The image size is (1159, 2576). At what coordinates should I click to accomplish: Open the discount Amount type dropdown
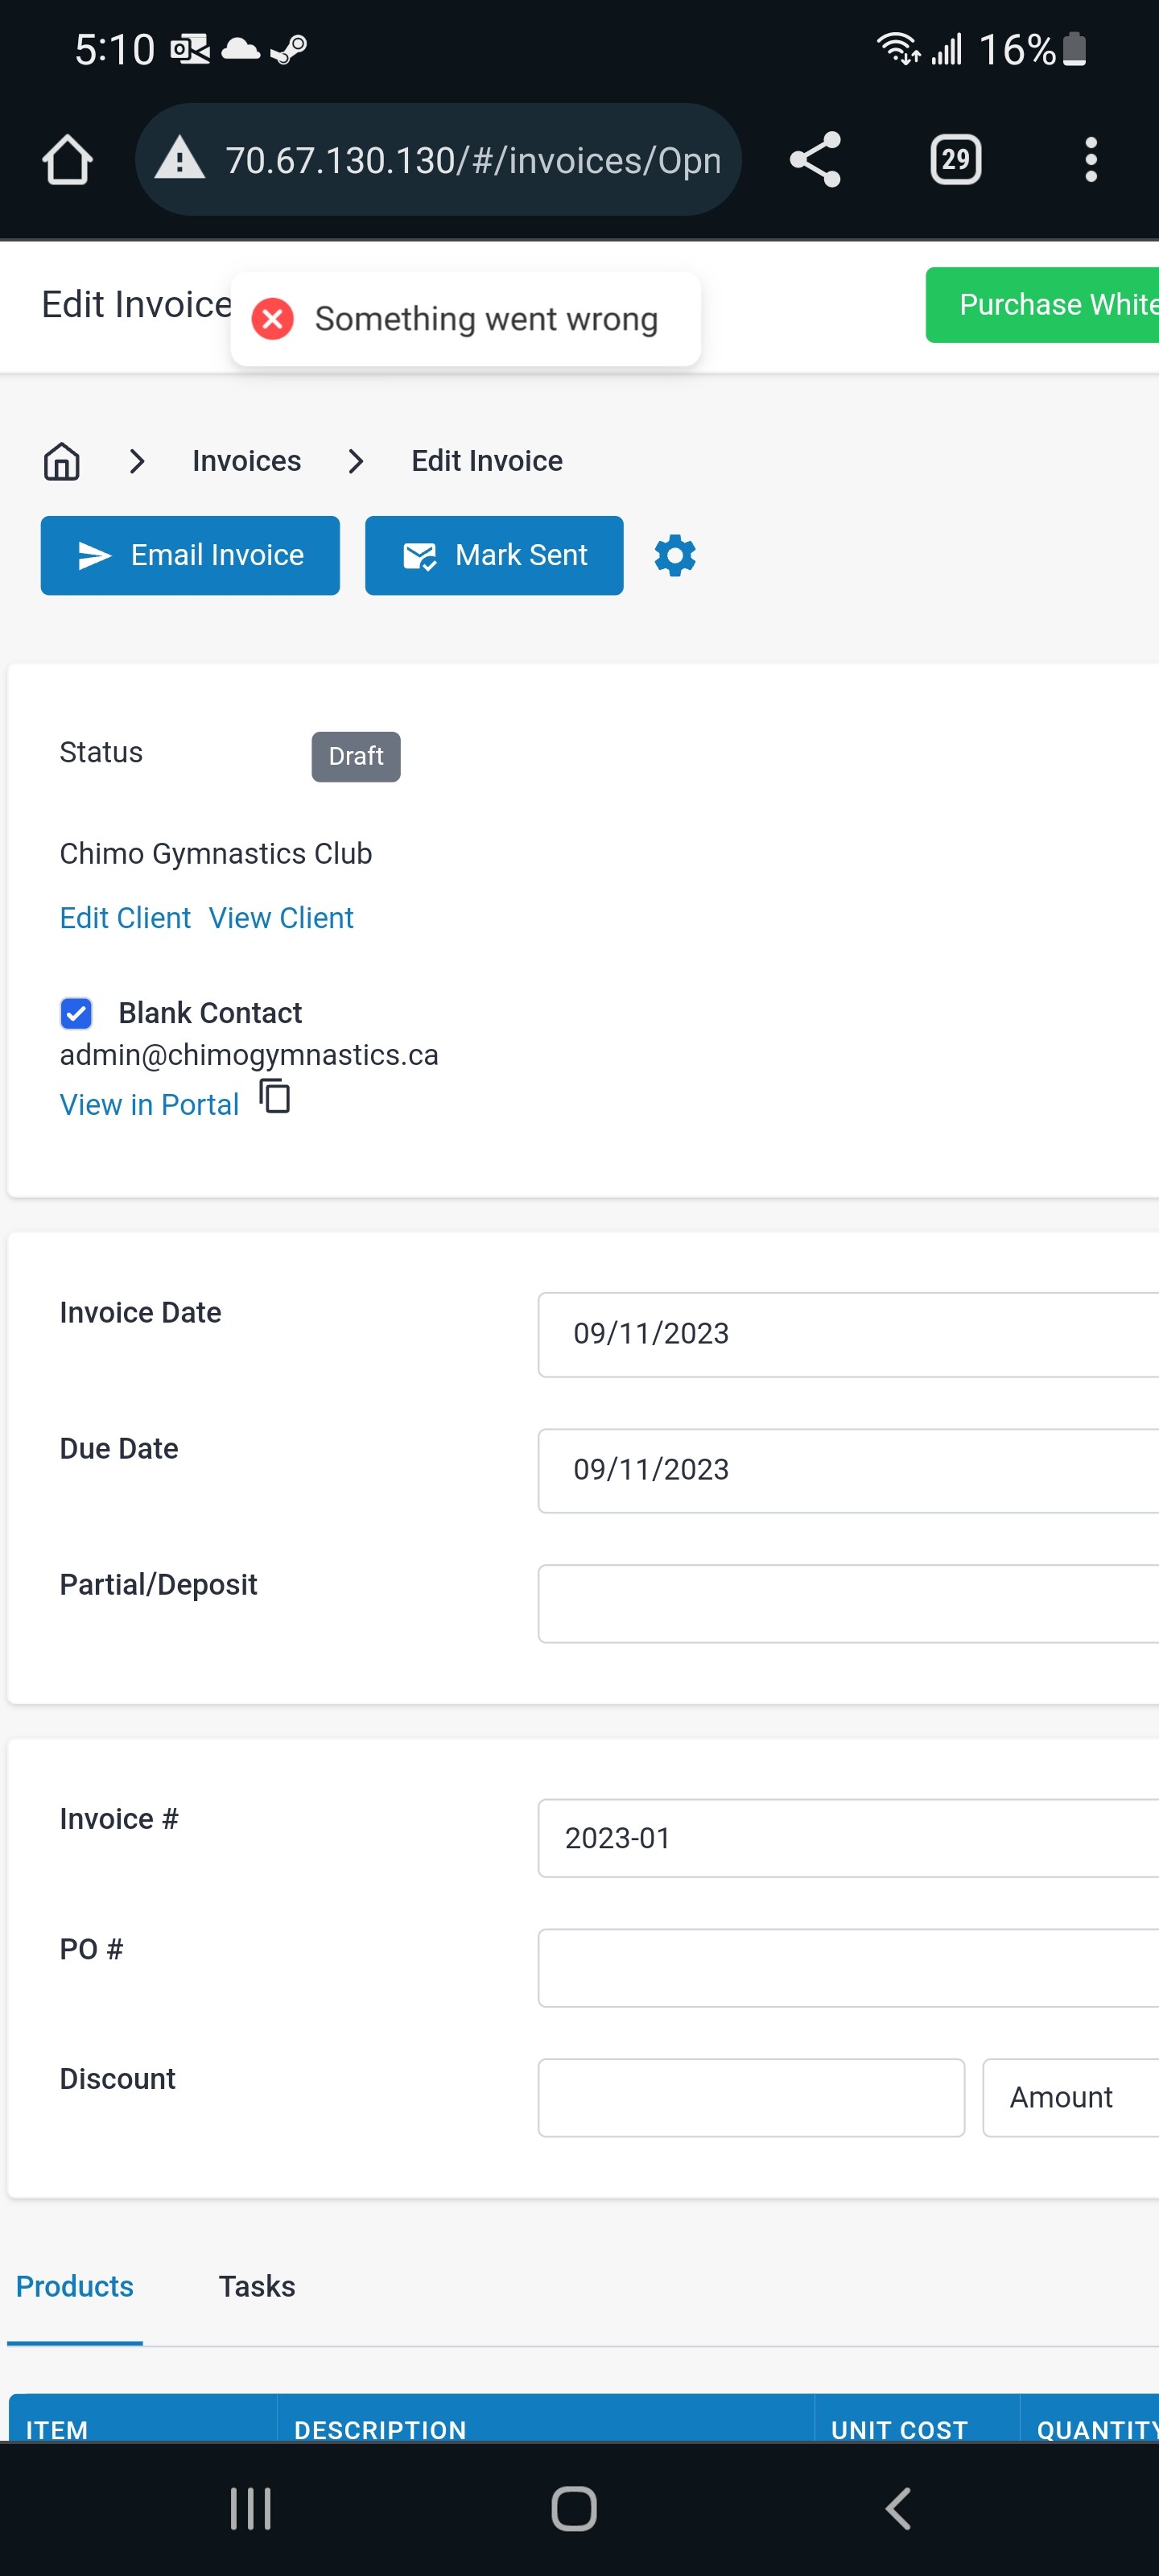point(1070,2097)
